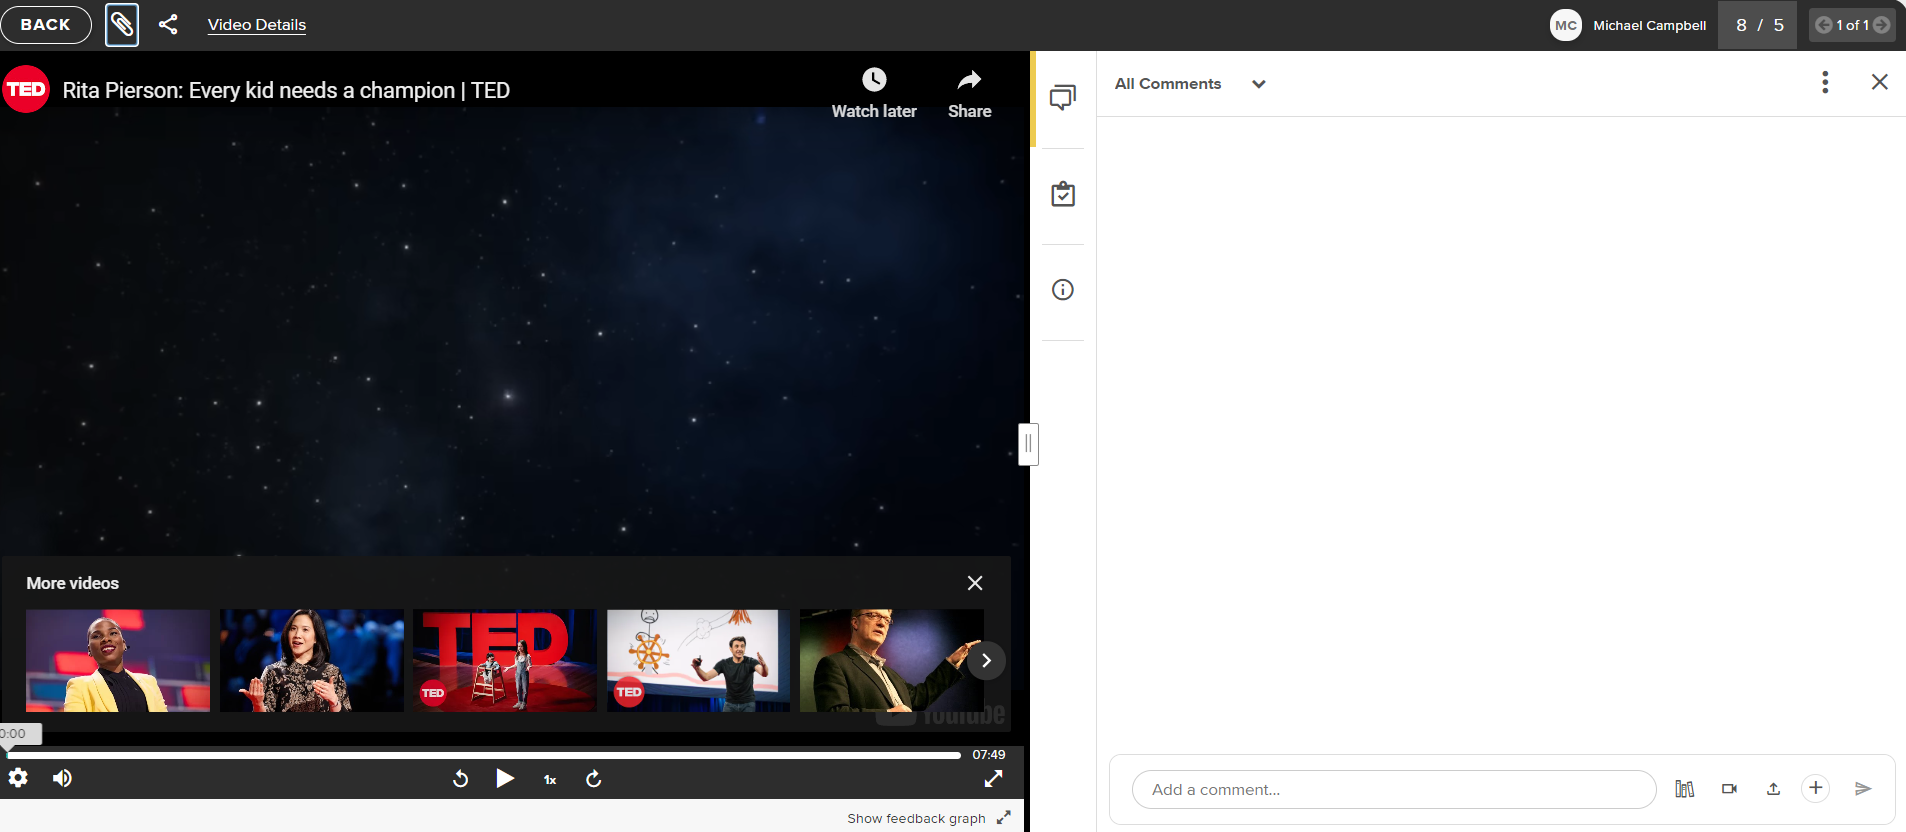The image size is (1906, 832).
Task: Rewind the video
Action: point(460,779)
